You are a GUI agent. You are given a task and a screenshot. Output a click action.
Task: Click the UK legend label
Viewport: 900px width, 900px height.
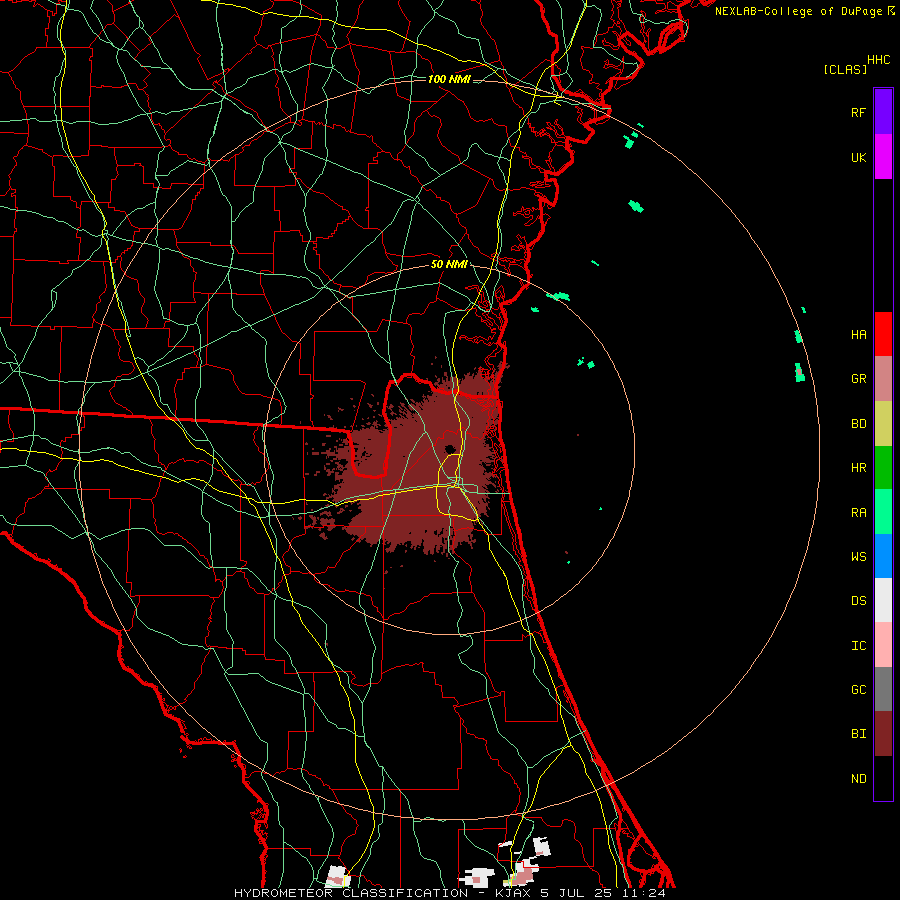click(858, 157)
